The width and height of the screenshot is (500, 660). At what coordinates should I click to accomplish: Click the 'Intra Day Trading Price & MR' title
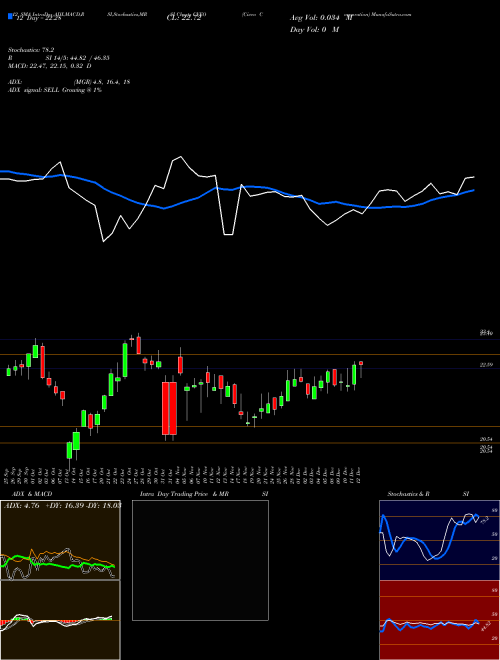point(184,494)
